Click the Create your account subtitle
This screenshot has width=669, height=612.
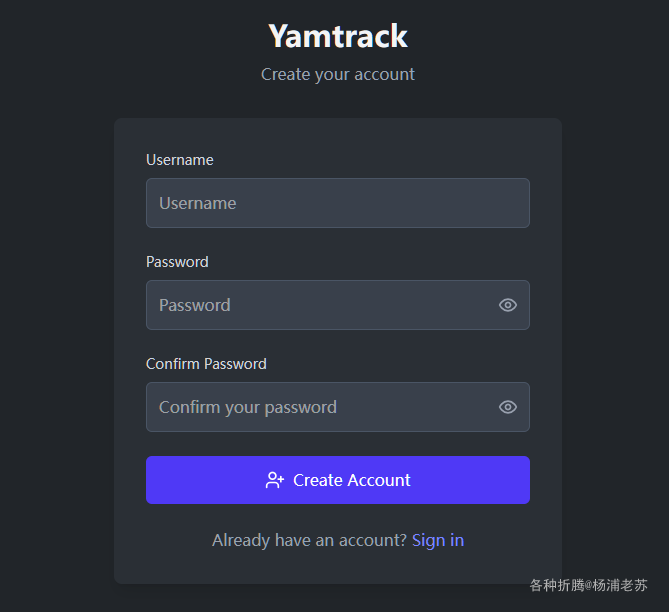[338, 75]
